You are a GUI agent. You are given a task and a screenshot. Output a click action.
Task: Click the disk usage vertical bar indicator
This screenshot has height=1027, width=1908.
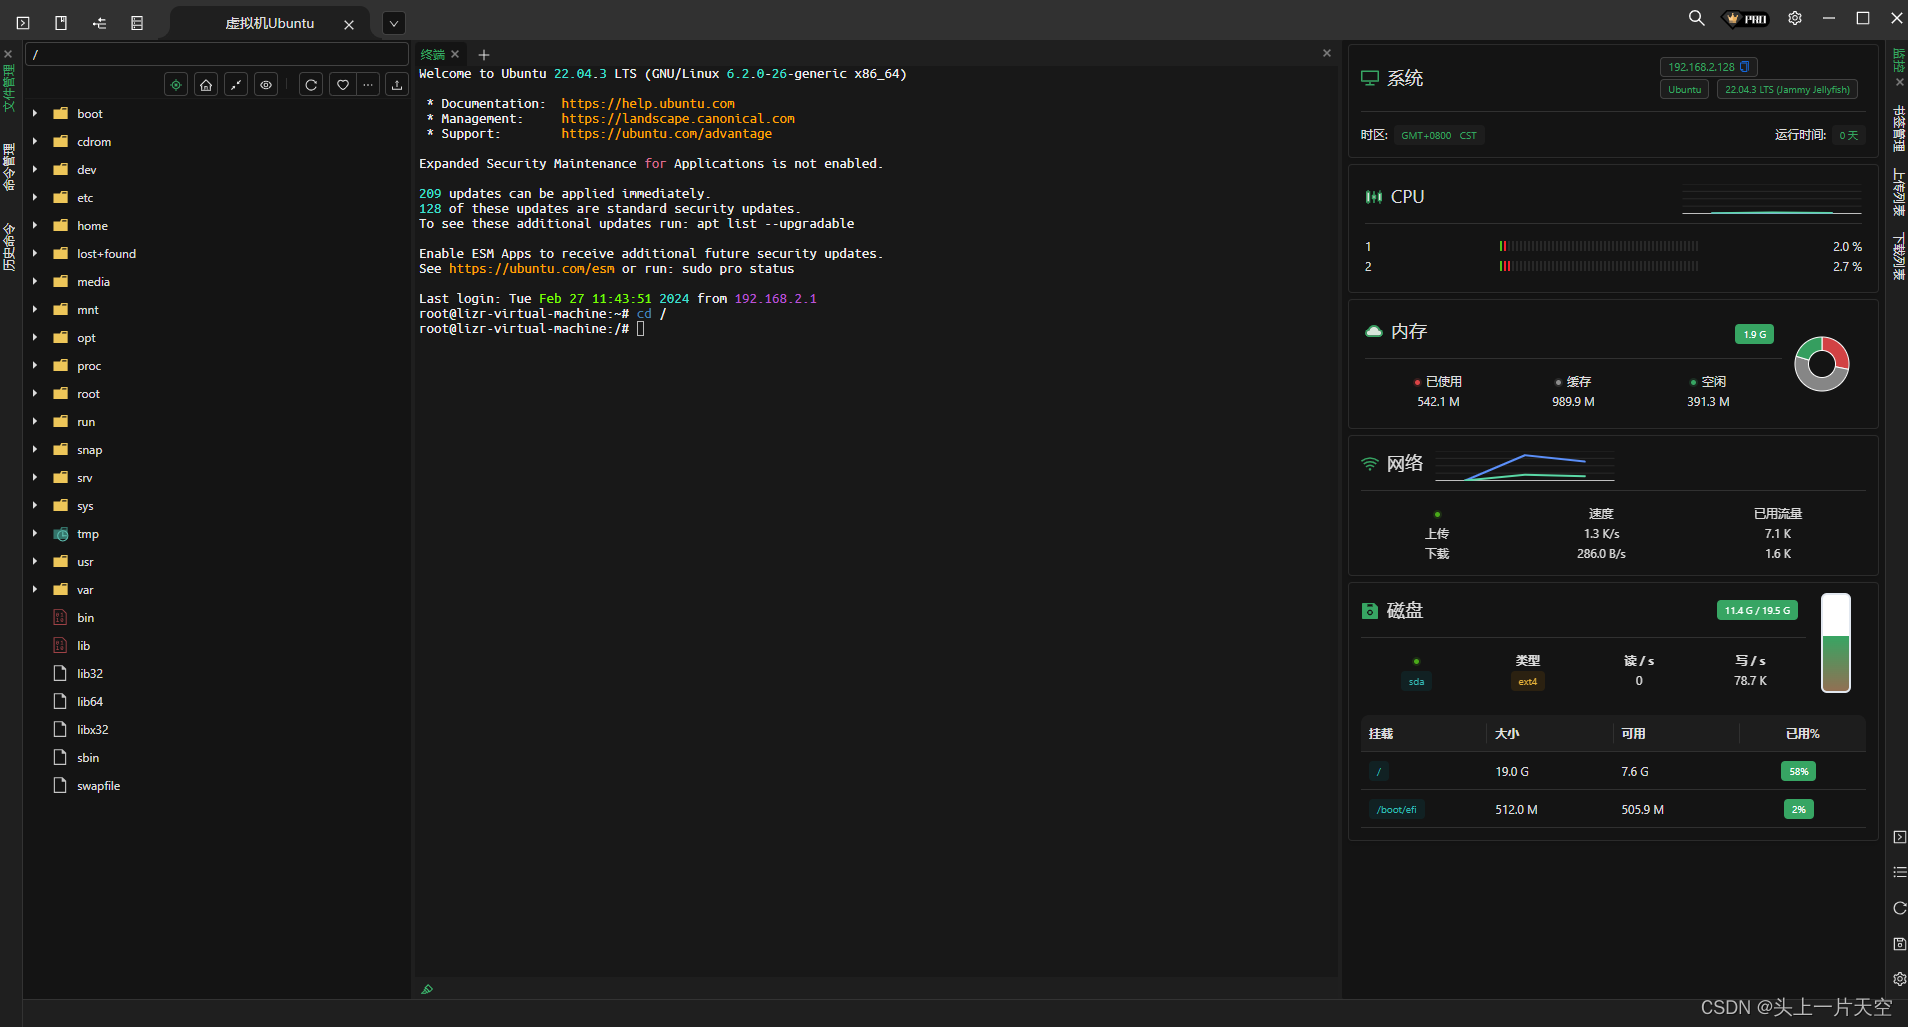click(x=1836, y=643)
